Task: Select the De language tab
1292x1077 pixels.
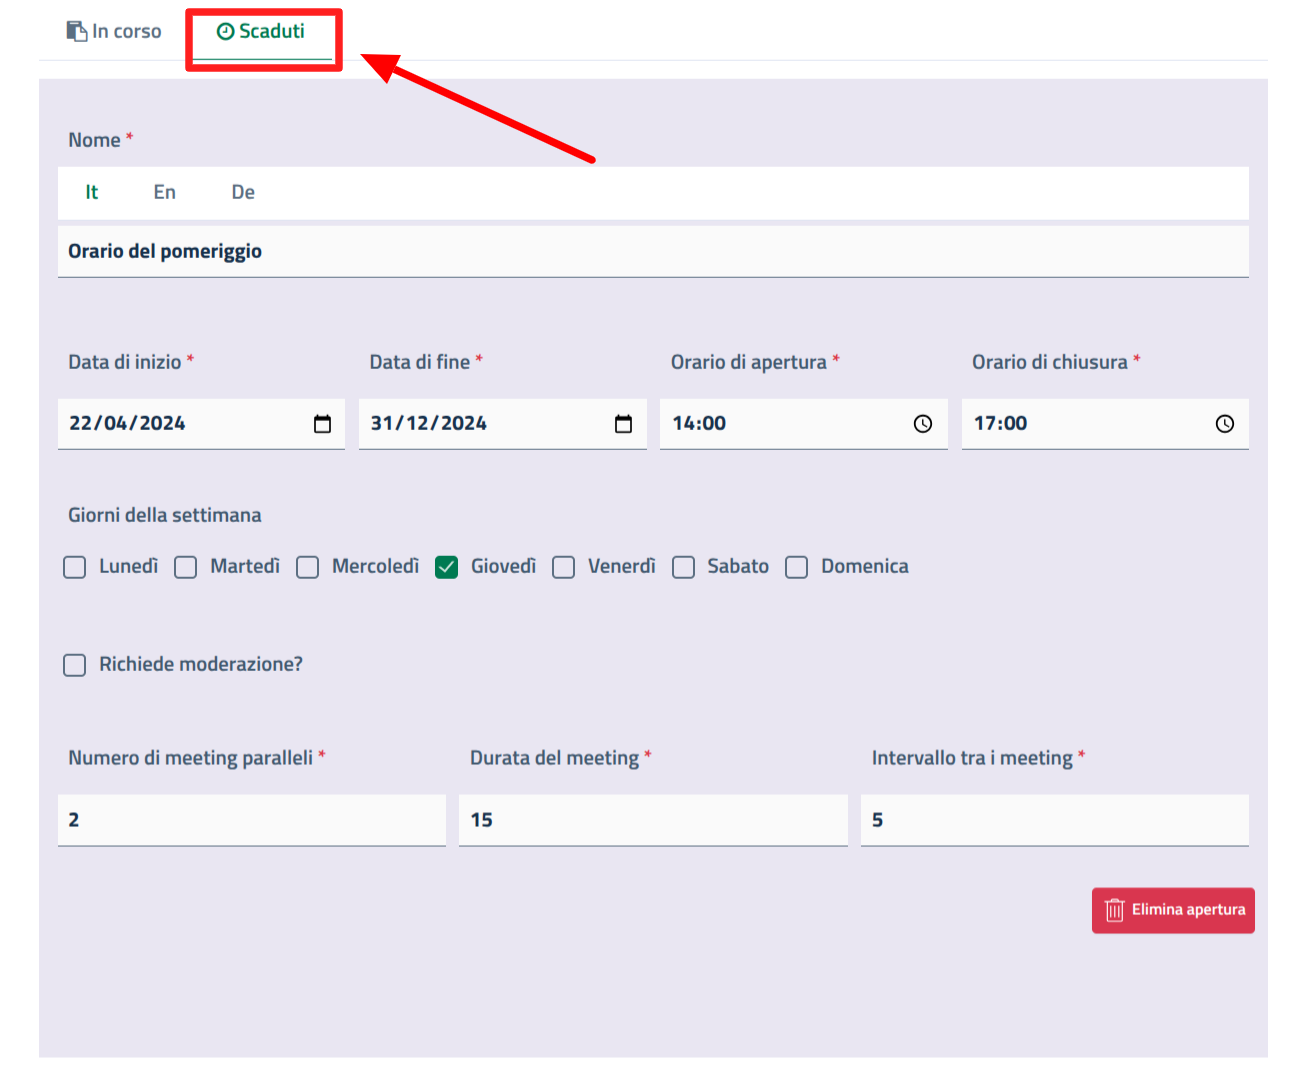Action: click(x=243, y=192)
